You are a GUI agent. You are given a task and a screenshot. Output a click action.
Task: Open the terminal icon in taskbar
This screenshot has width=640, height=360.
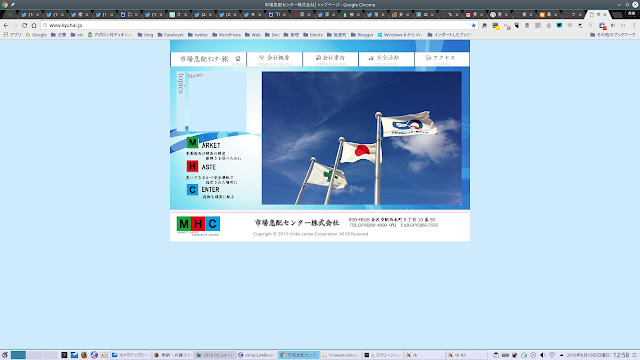pos(64,355)
